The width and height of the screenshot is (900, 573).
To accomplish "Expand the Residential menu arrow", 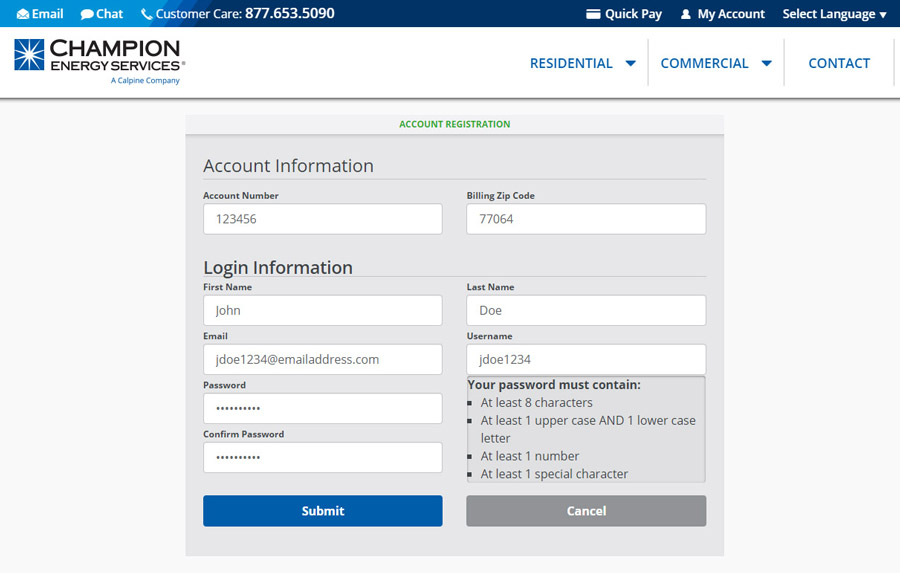I will pyautogui.click(x=630, y=63).
